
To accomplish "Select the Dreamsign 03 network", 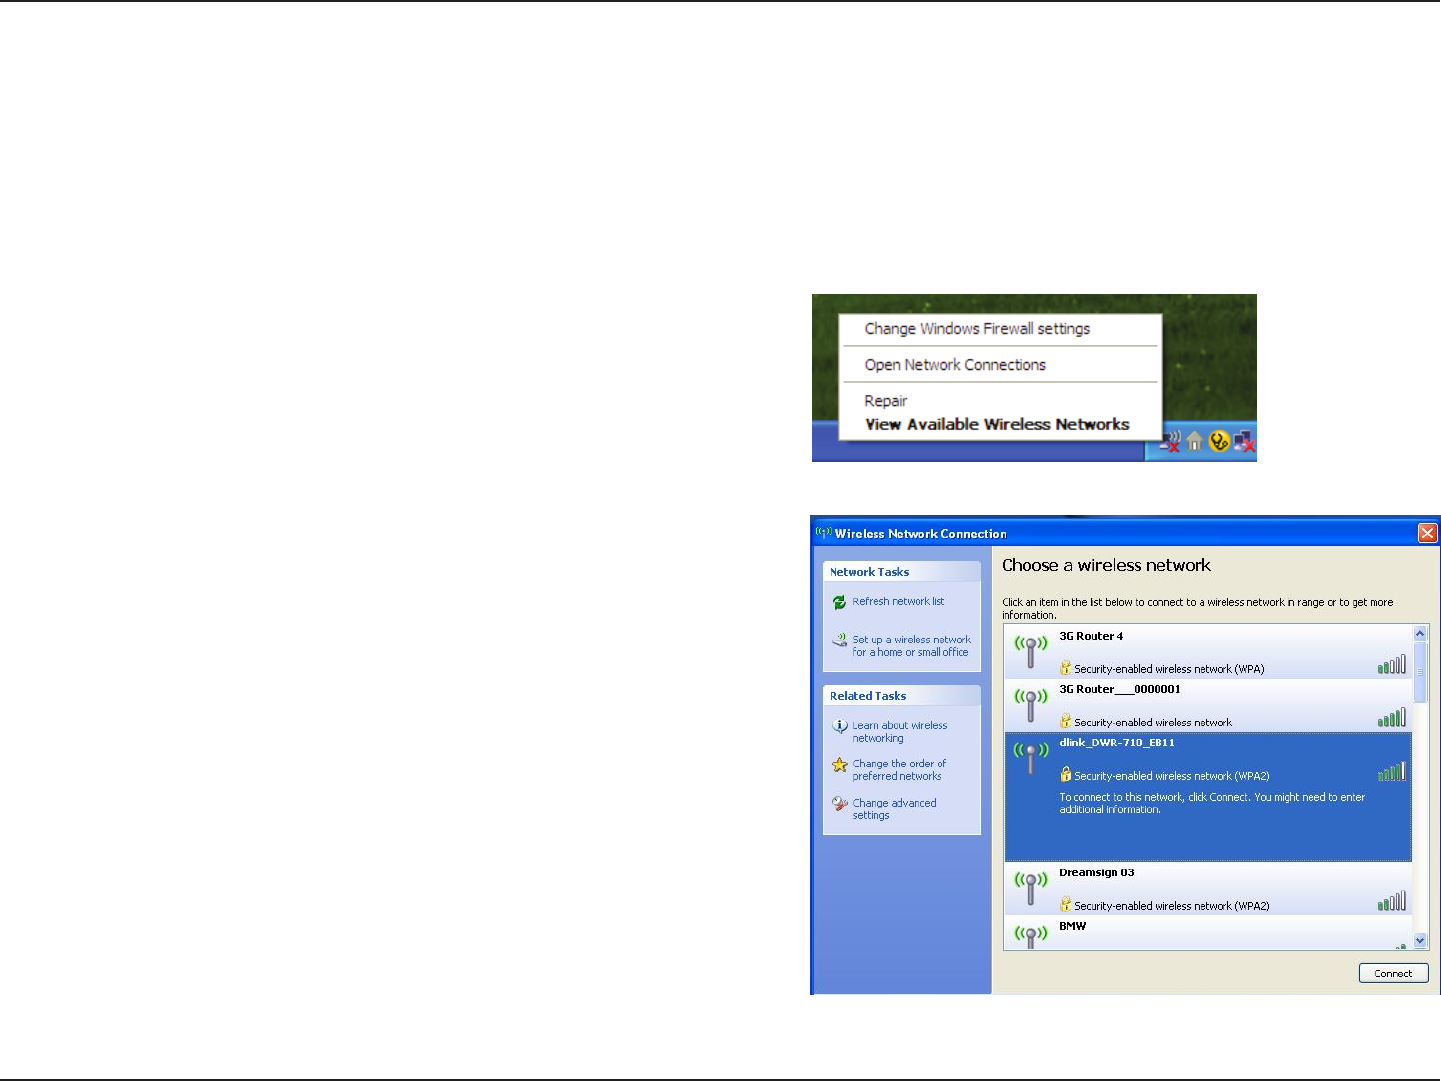I will tap(1208, 889).
